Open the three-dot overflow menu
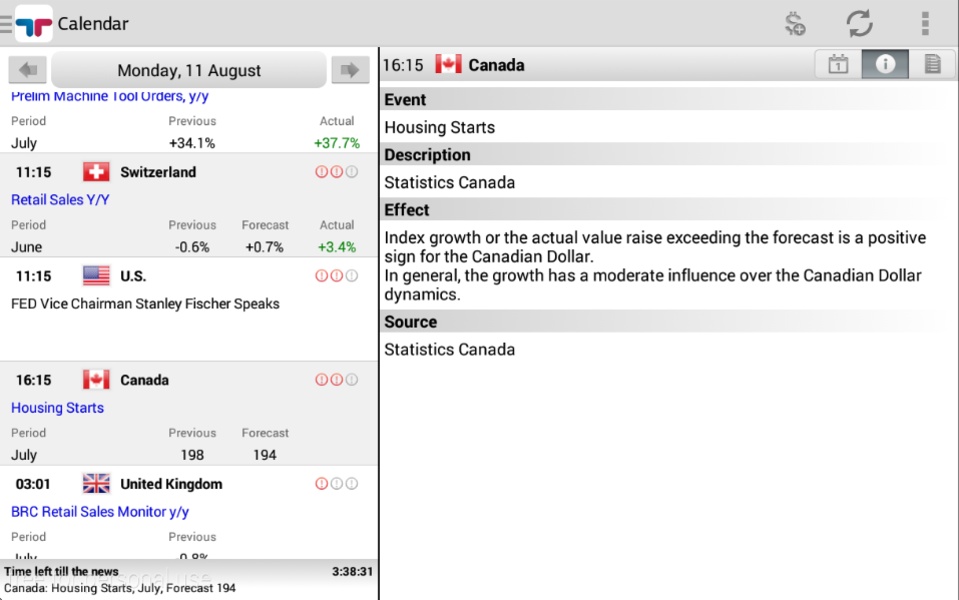The width and height of the screenshot is (959, 600). [x=925, y=24]
